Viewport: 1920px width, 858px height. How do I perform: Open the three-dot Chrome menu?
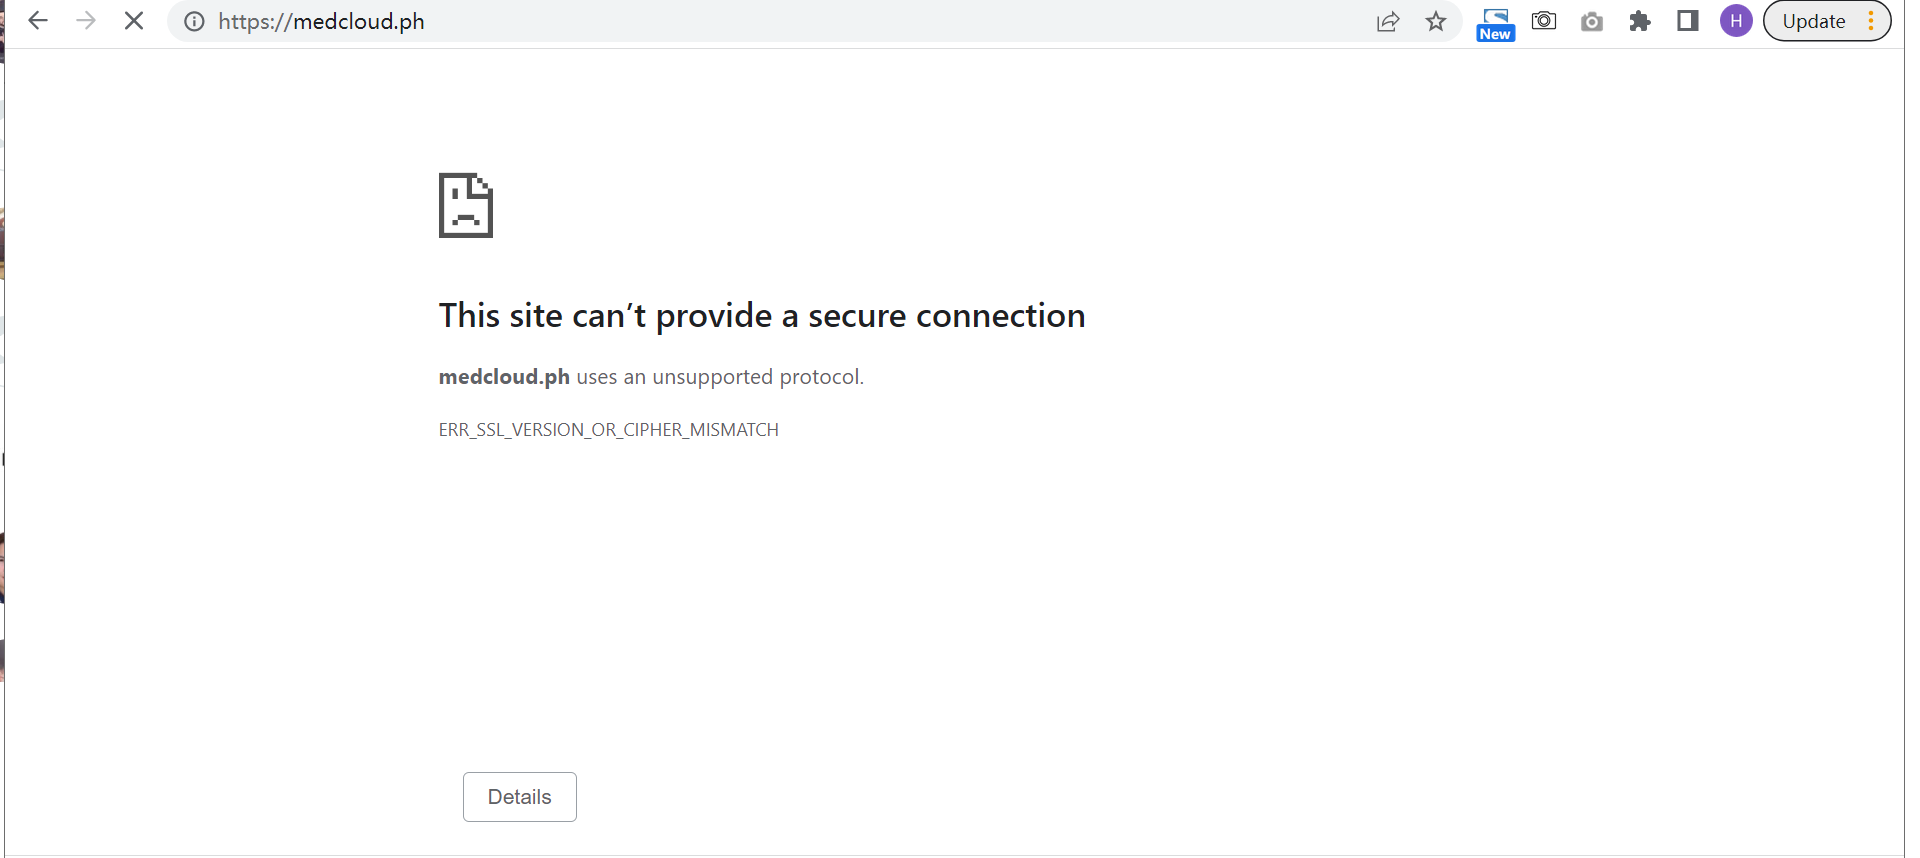coord(1871,21)
